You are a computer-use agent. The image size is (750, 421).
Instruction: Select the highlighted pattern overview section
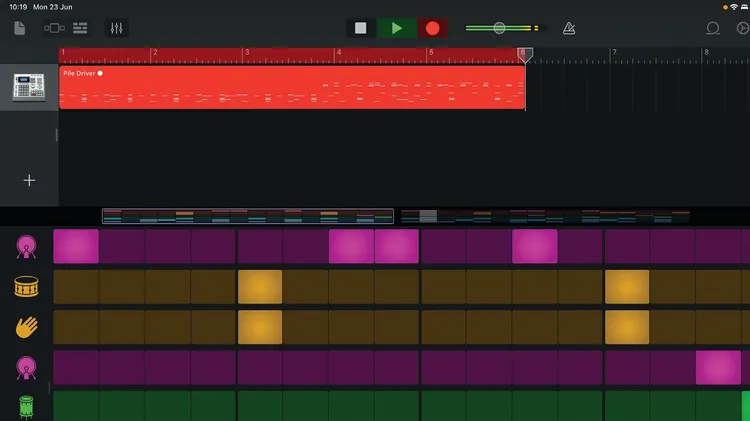point(248,216)
